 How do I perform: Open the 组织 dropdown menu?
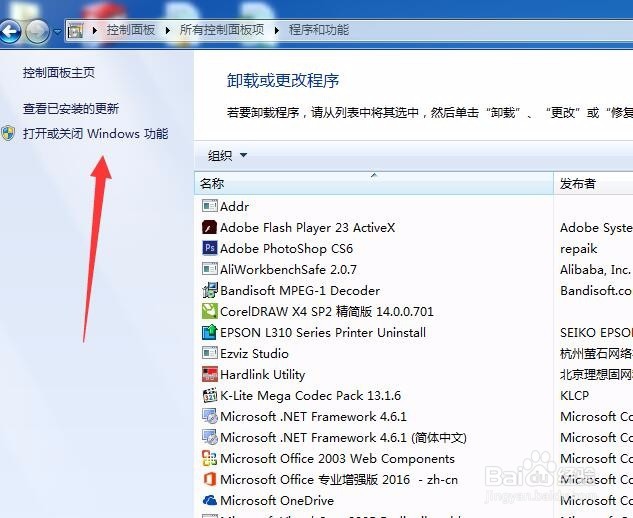pyautogui.click(x=227, y=155)
